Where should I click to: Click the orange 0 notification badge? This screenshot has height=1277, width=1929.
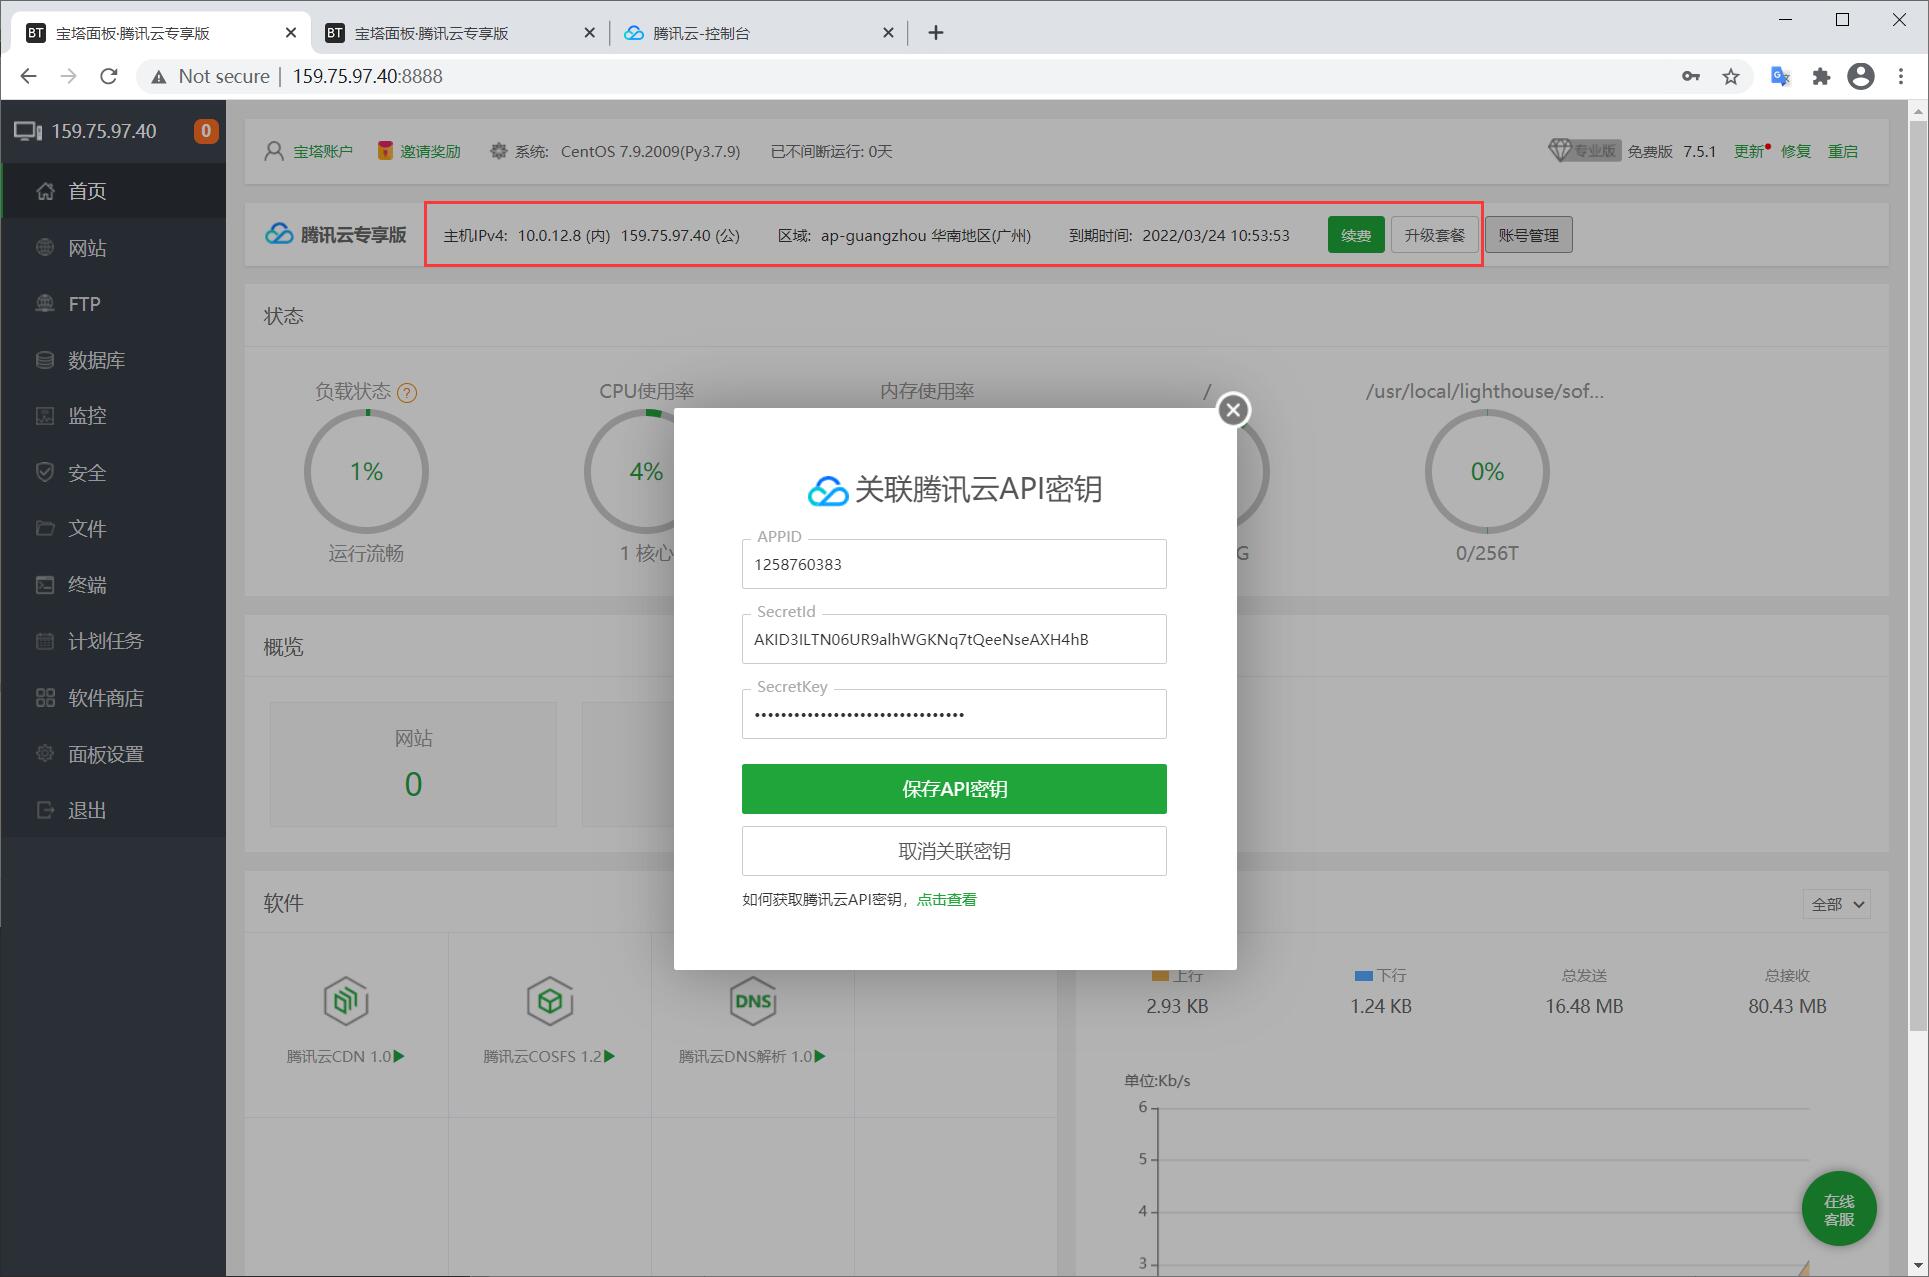[205, 131]
